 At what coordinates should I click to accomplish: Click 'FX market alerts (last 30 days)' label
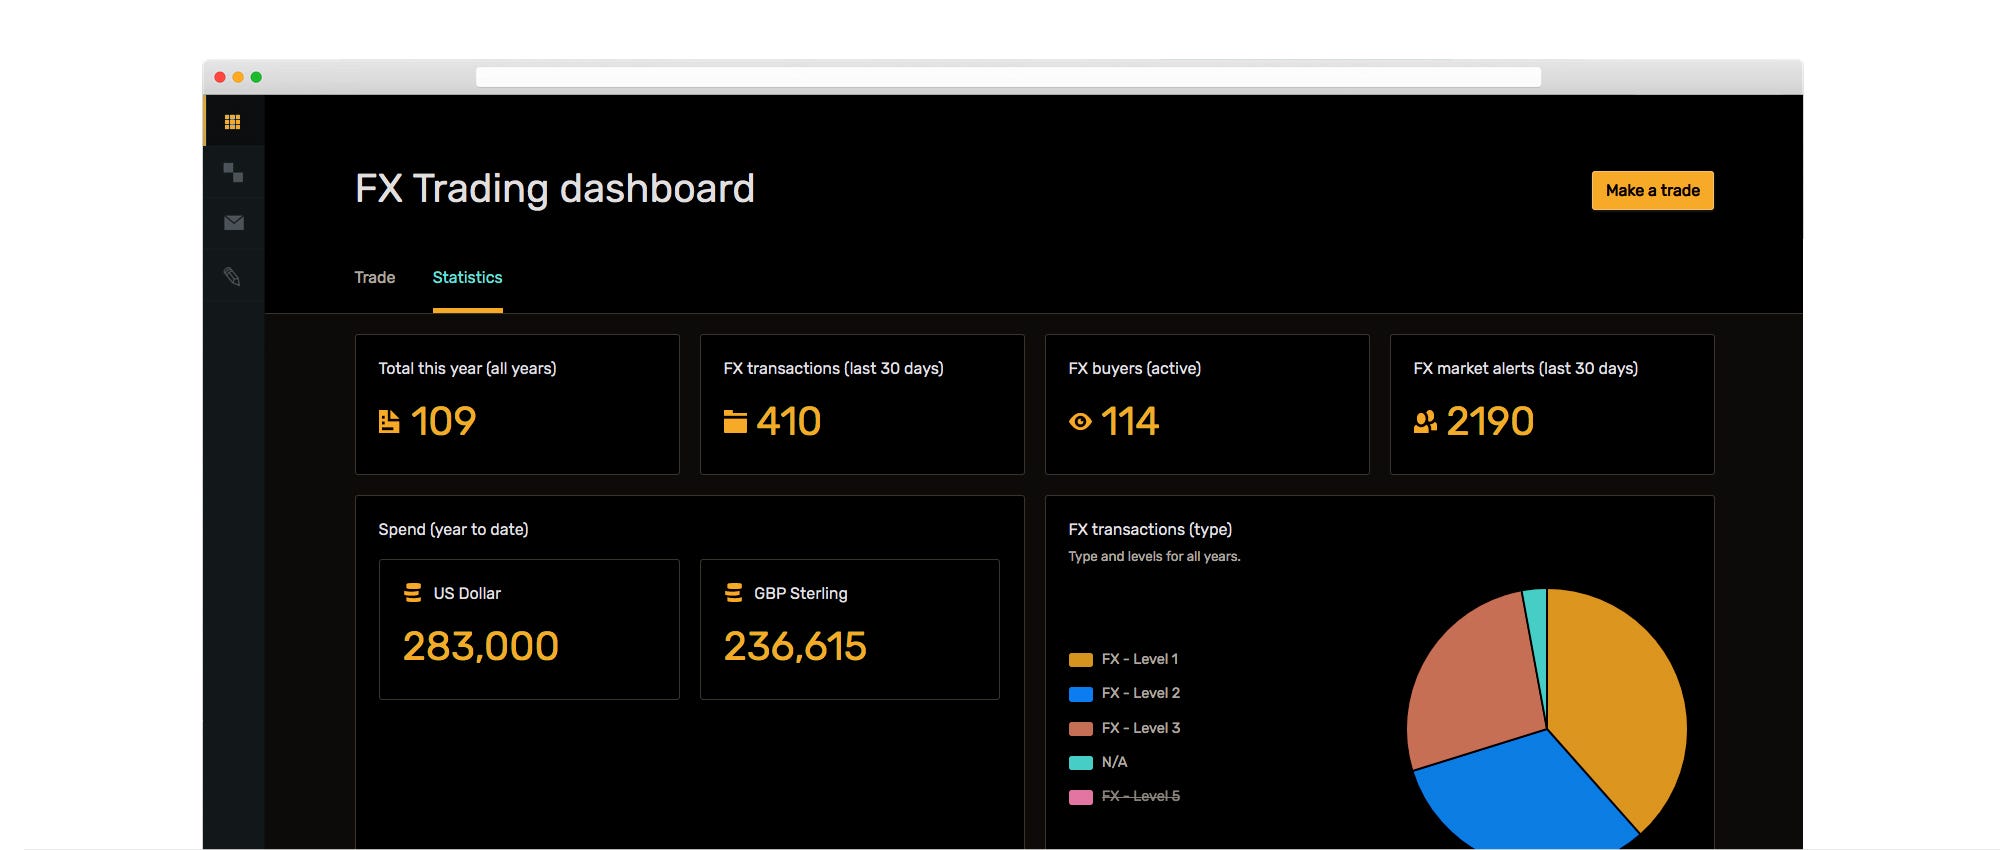point(1525,368)
